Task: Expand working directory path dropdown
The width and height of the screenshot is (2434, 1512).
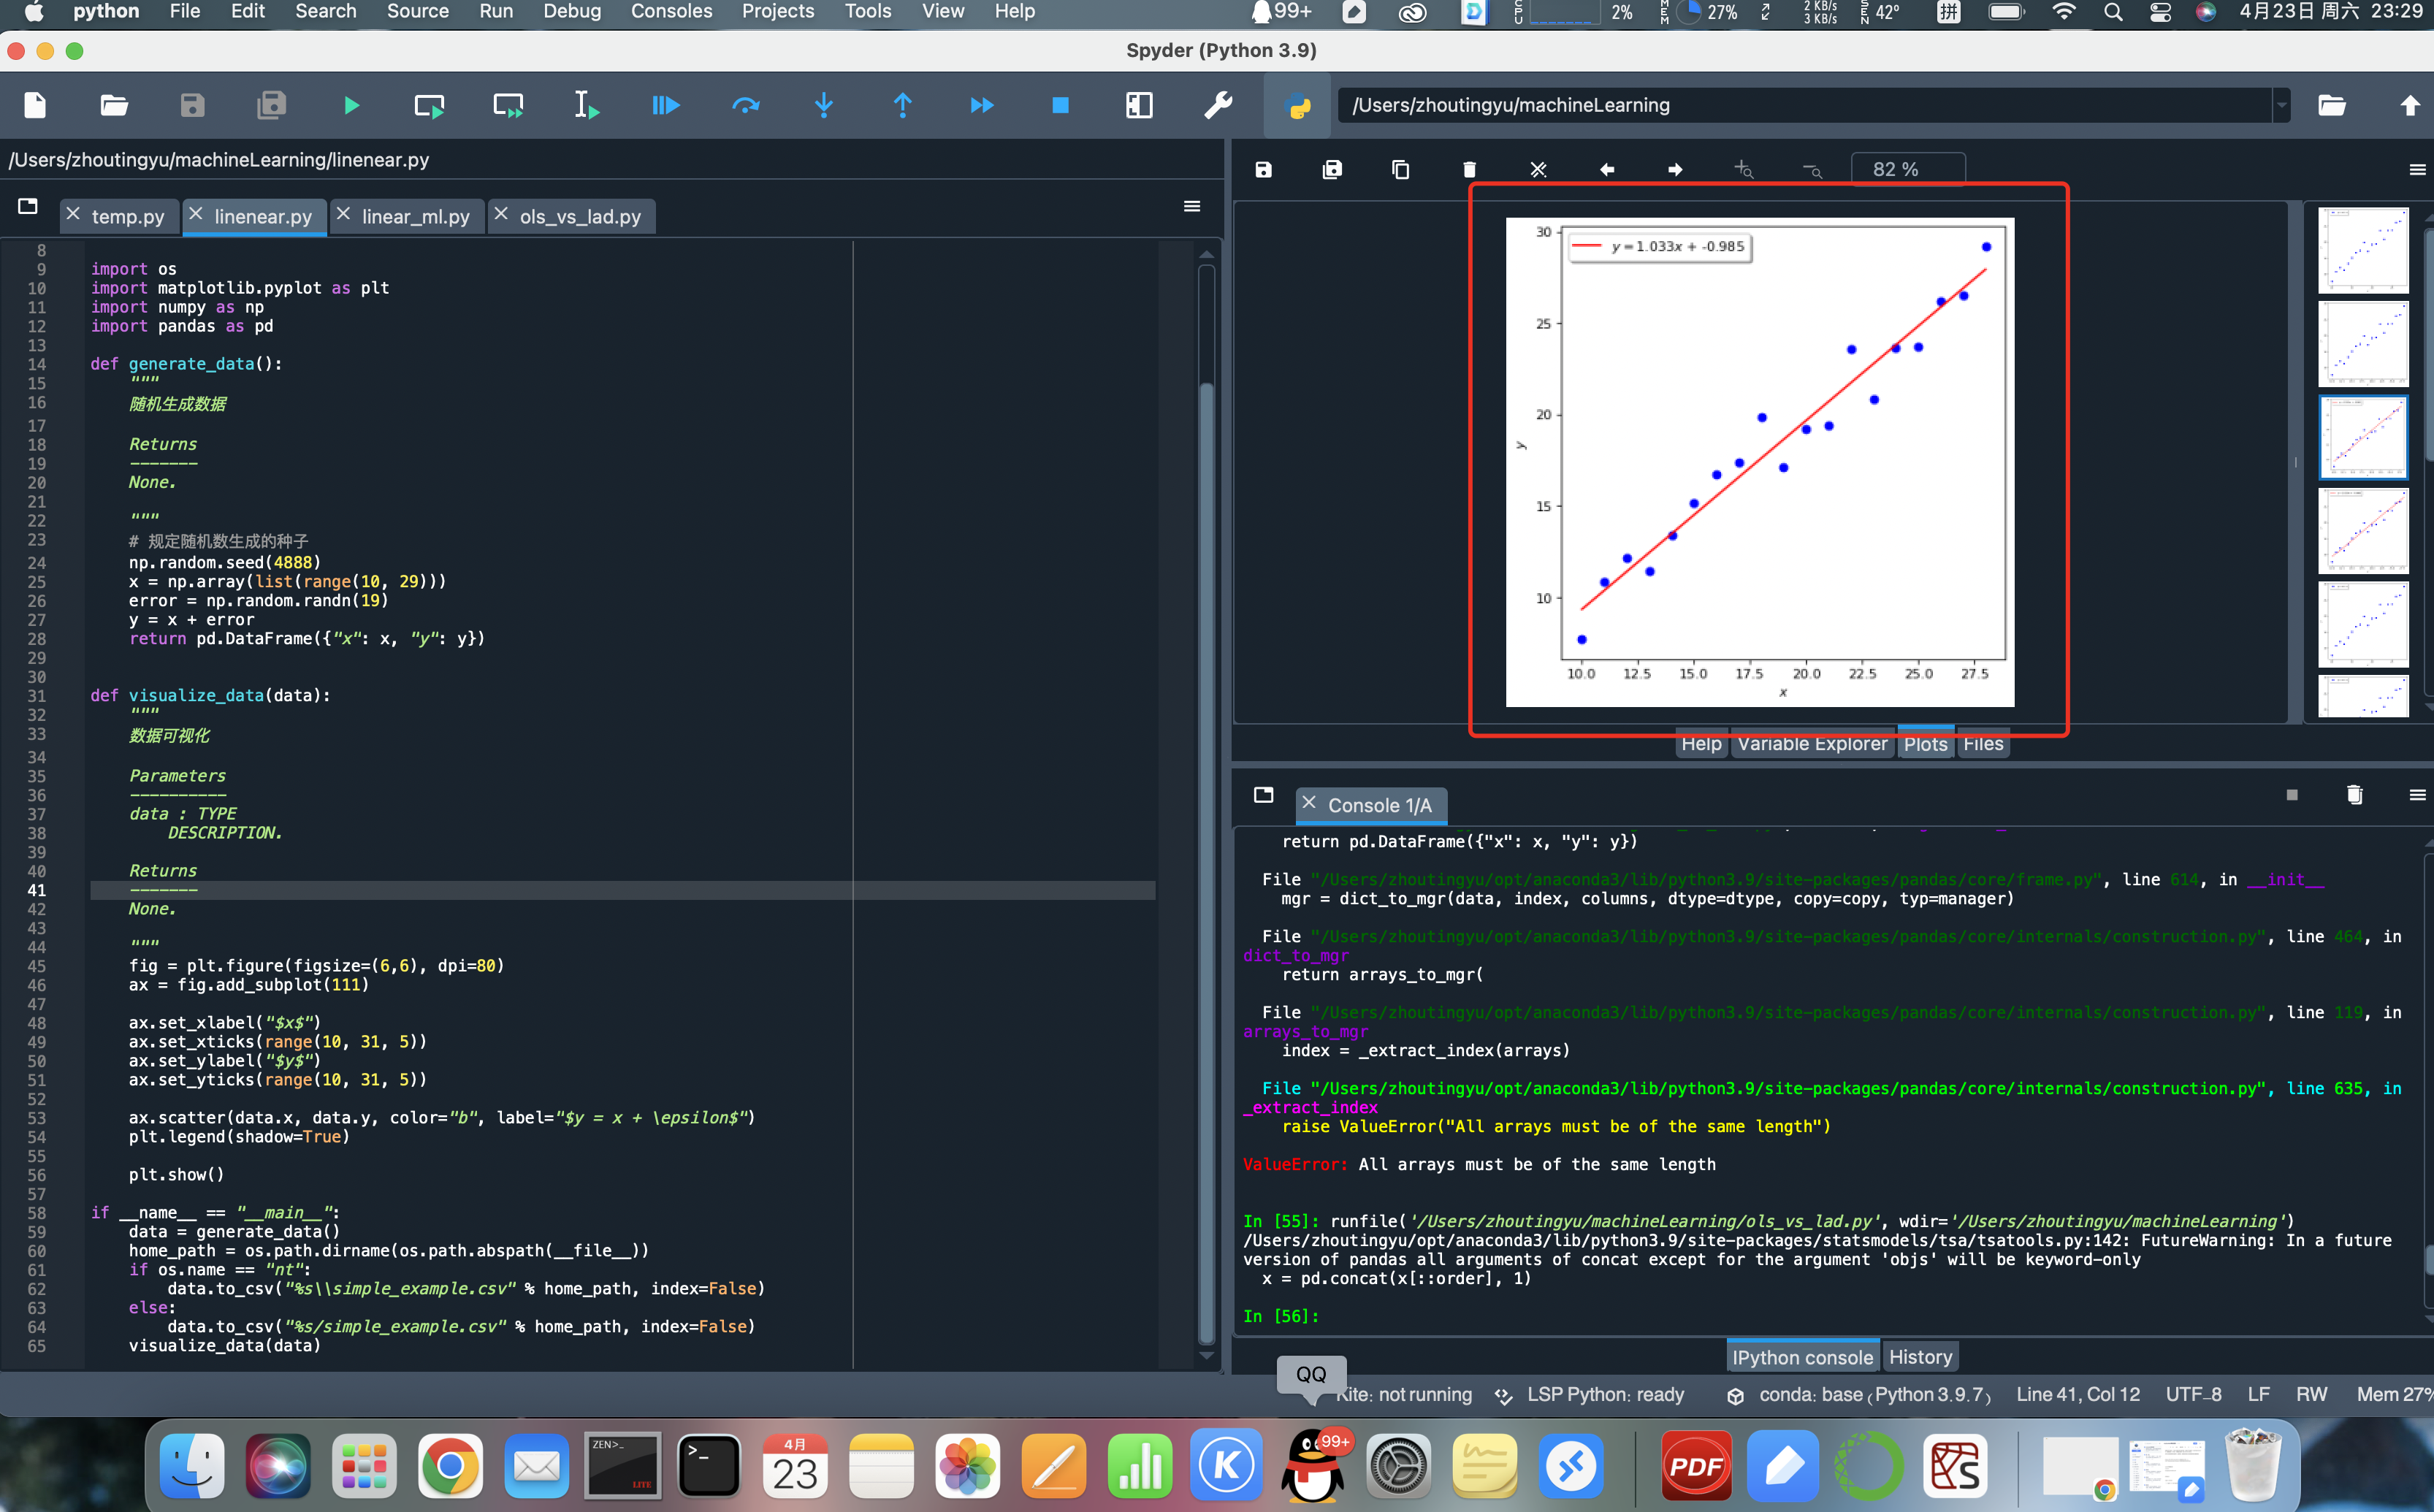Action: (2281, 105)
